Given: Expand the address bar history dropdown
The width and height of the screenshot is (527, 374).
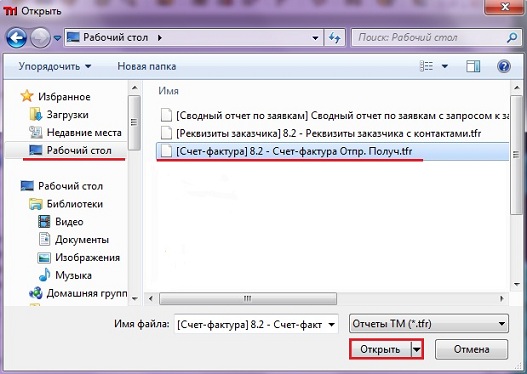Looking at the screenshot, I should coord(315,38).
